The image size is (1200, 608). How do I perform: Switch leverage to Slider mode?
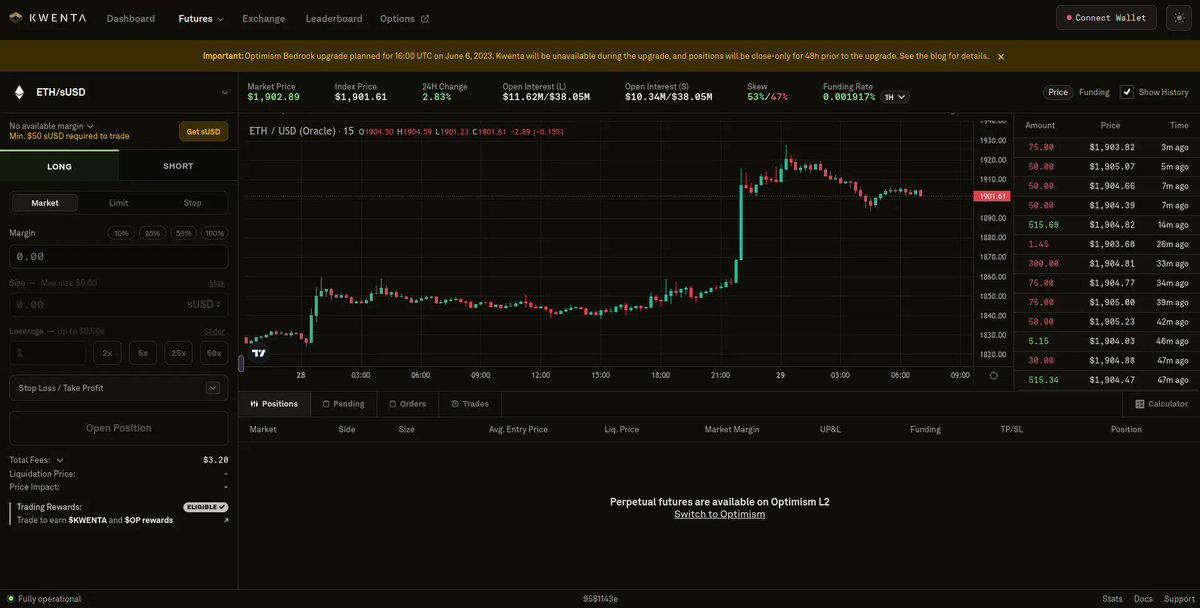[214, 331]
